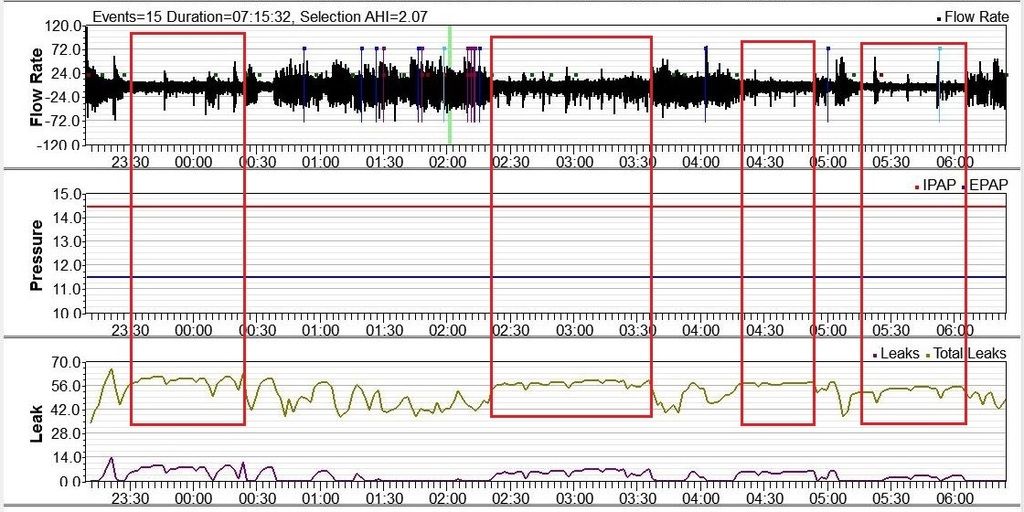Click the Events and Duration summary text
1024x512 pixels.
[x=239, y=17]
